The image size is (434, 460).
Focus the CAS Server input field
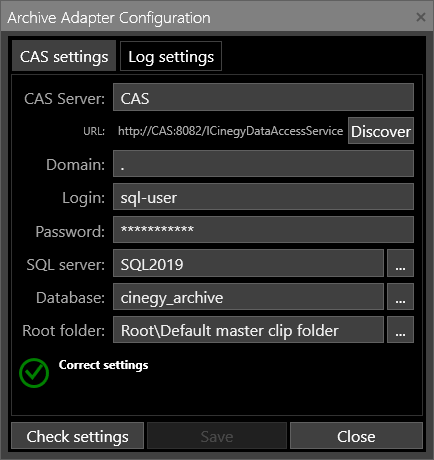(263, 97)
